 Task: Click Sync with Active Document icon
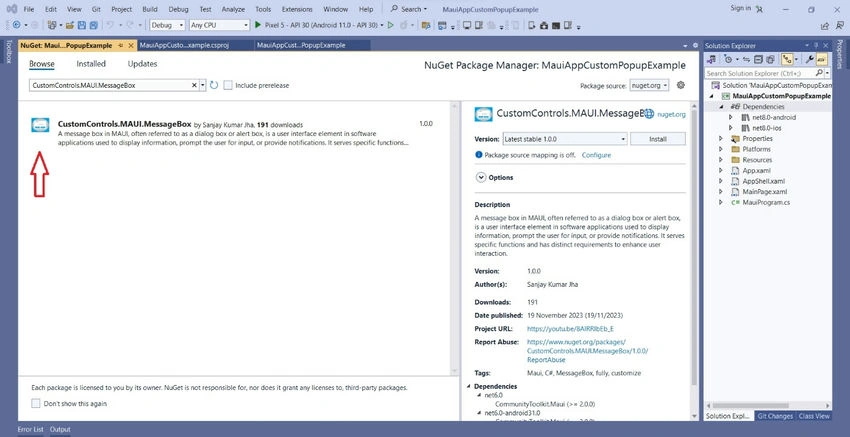pyautogui.click(x=746, y=60)
